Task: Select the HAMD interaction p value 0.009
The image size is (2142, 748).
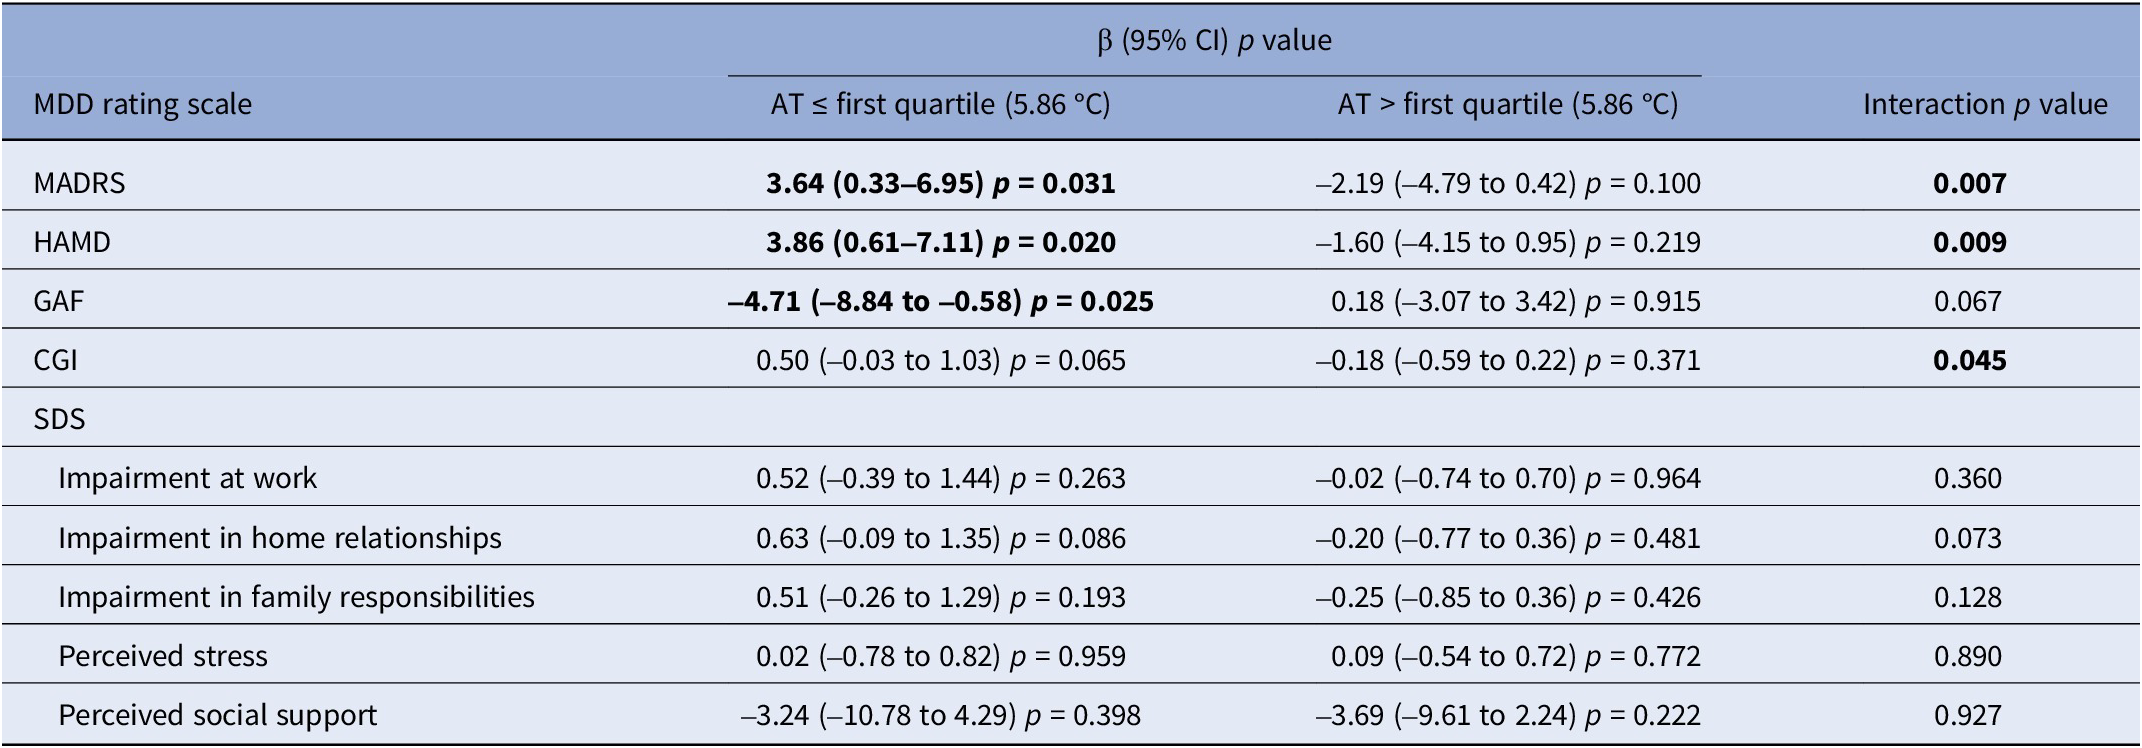Action: [x=1969, y=243]
